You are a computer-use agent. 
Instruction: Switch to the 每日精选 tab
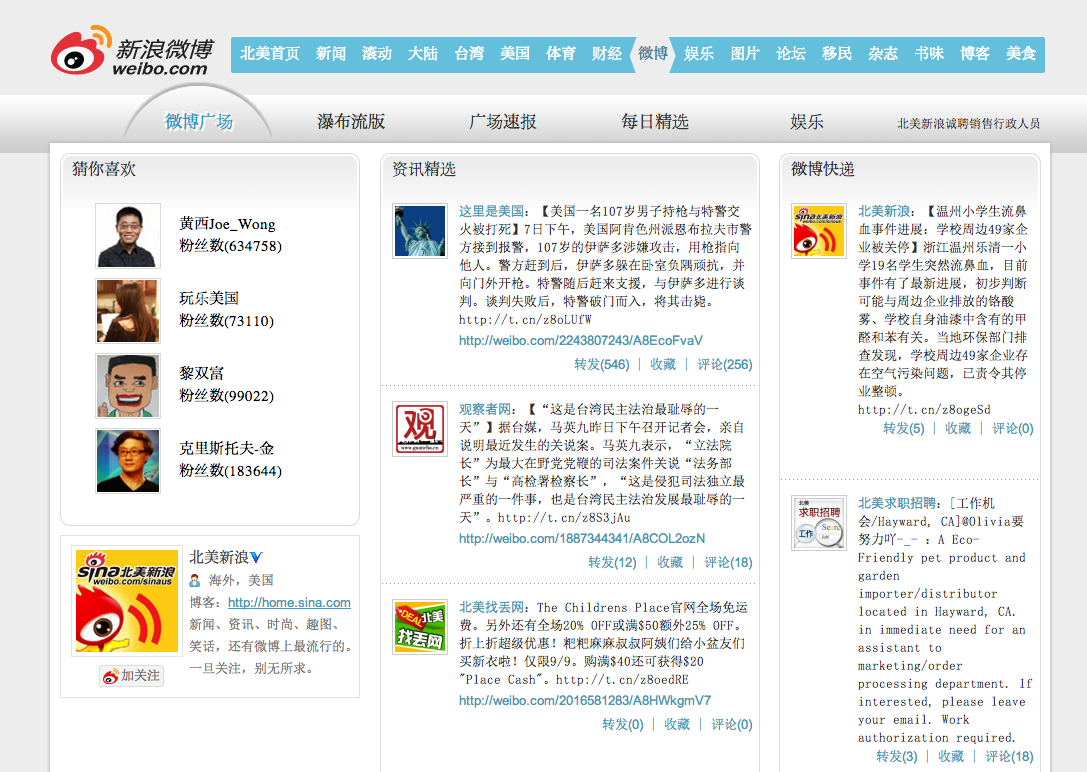point(654,121)
